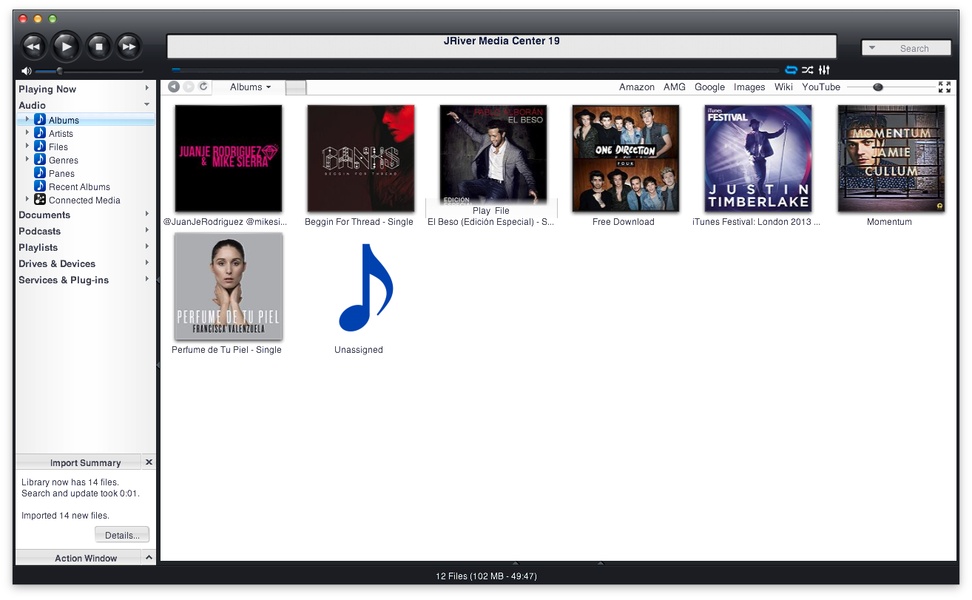Click File under the El Beso cover
The height and width of the screenshot is (600, 972).
tap(502, 211)
